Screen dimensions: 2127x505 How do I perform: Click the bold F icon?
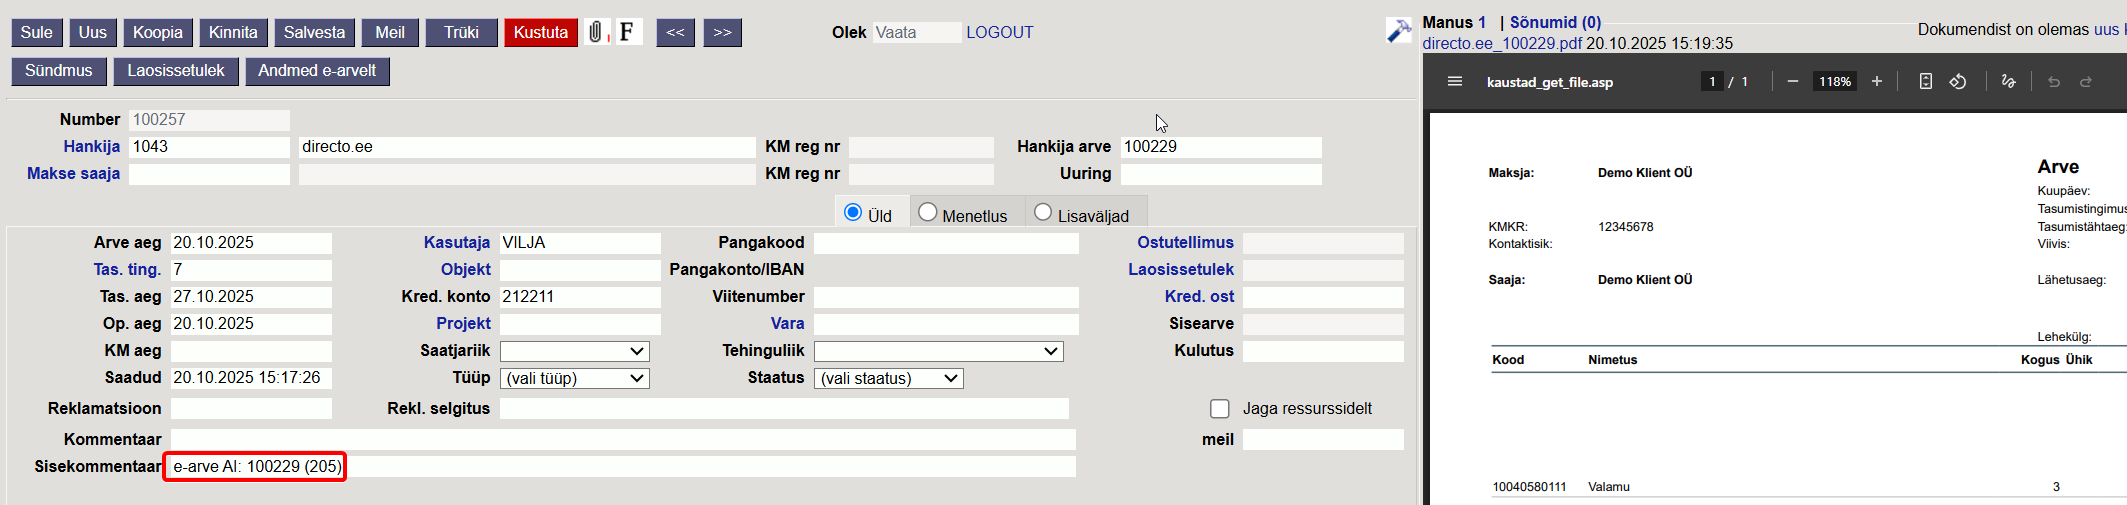(627, 32)
